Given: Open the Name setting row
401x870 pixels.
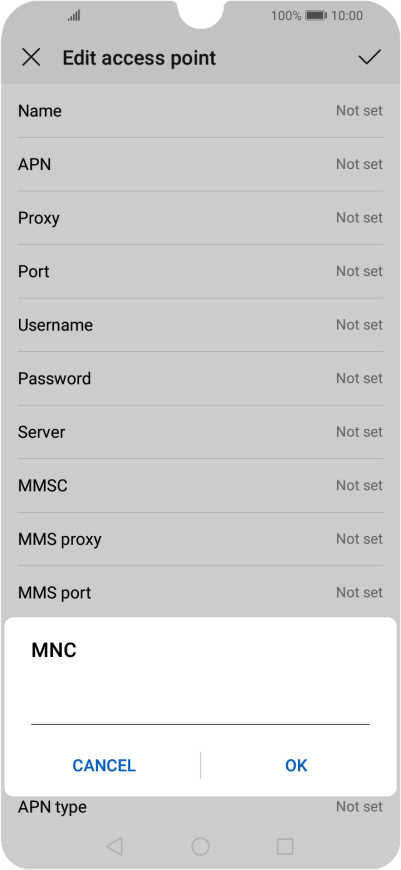Looking at the screenshot, I should [x=200, y=111].
